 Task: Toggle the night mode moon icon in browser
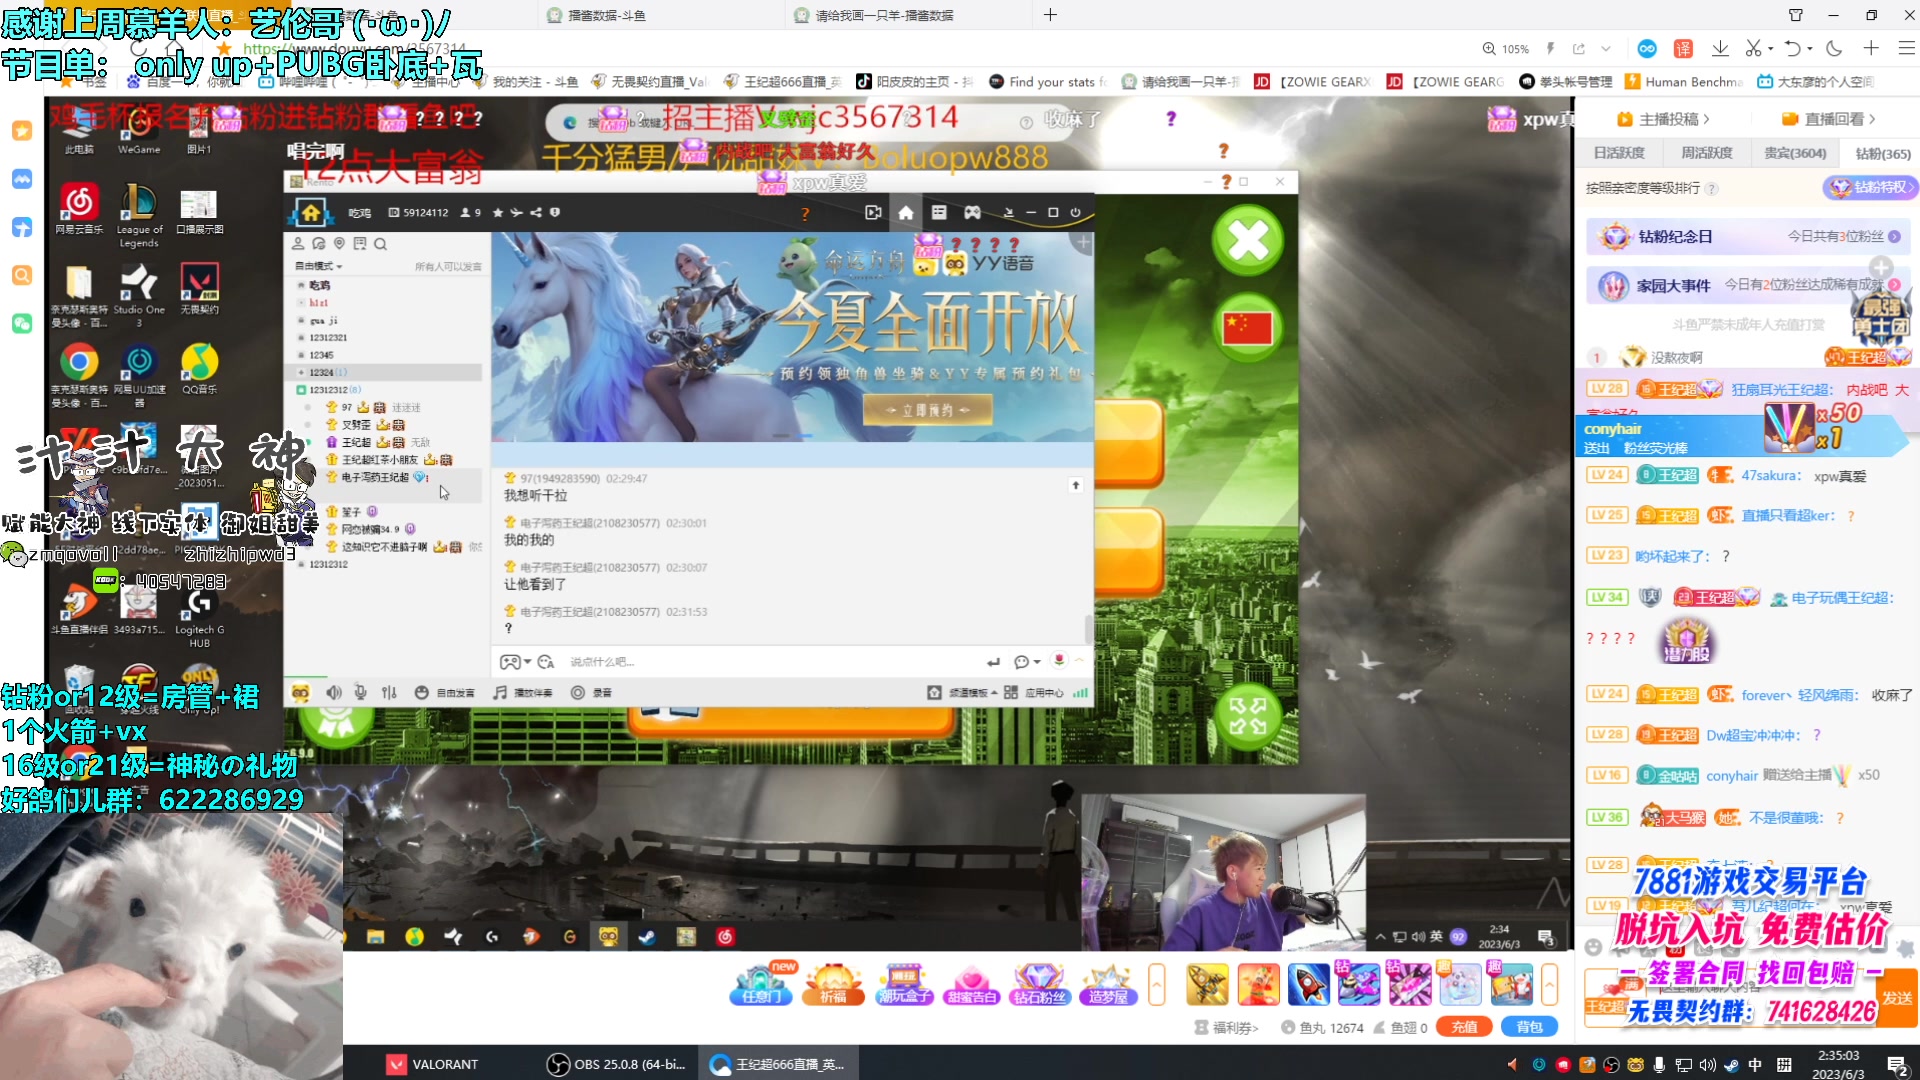tap(1834, 48)
